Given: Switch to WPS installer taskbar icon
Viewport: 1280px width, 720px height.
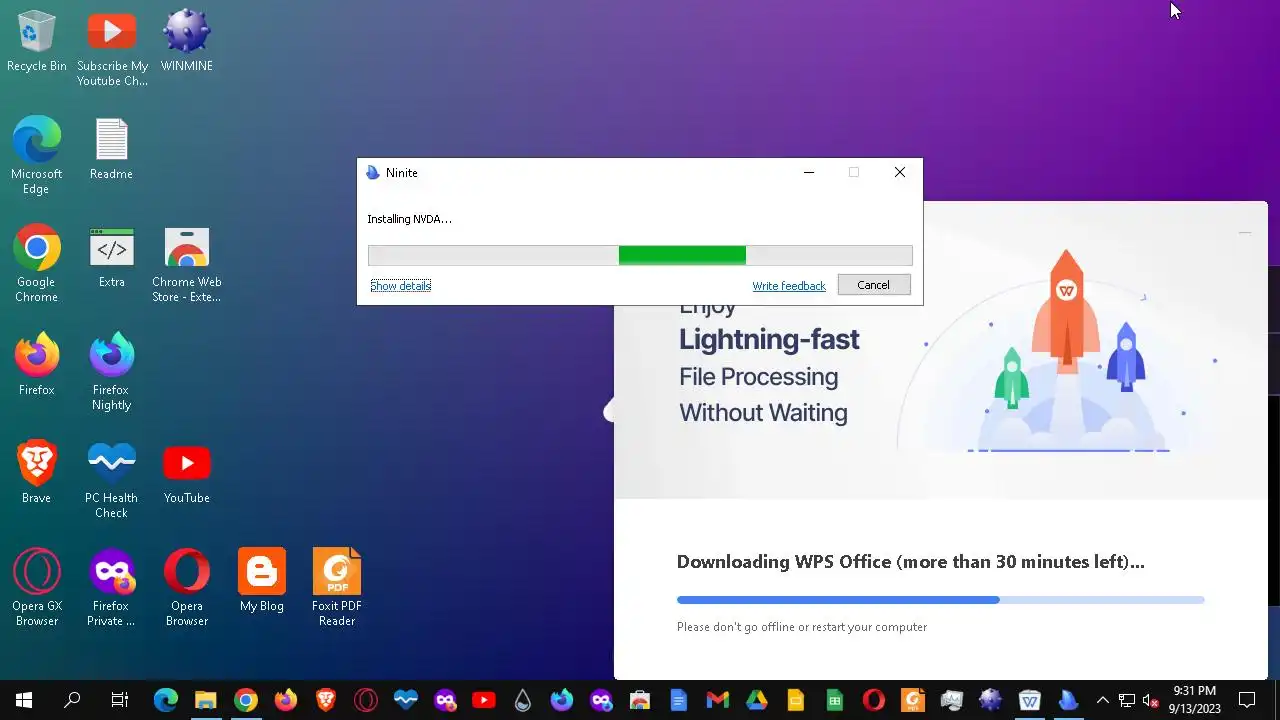Looking at the screenshot, I should (1030, 700).
